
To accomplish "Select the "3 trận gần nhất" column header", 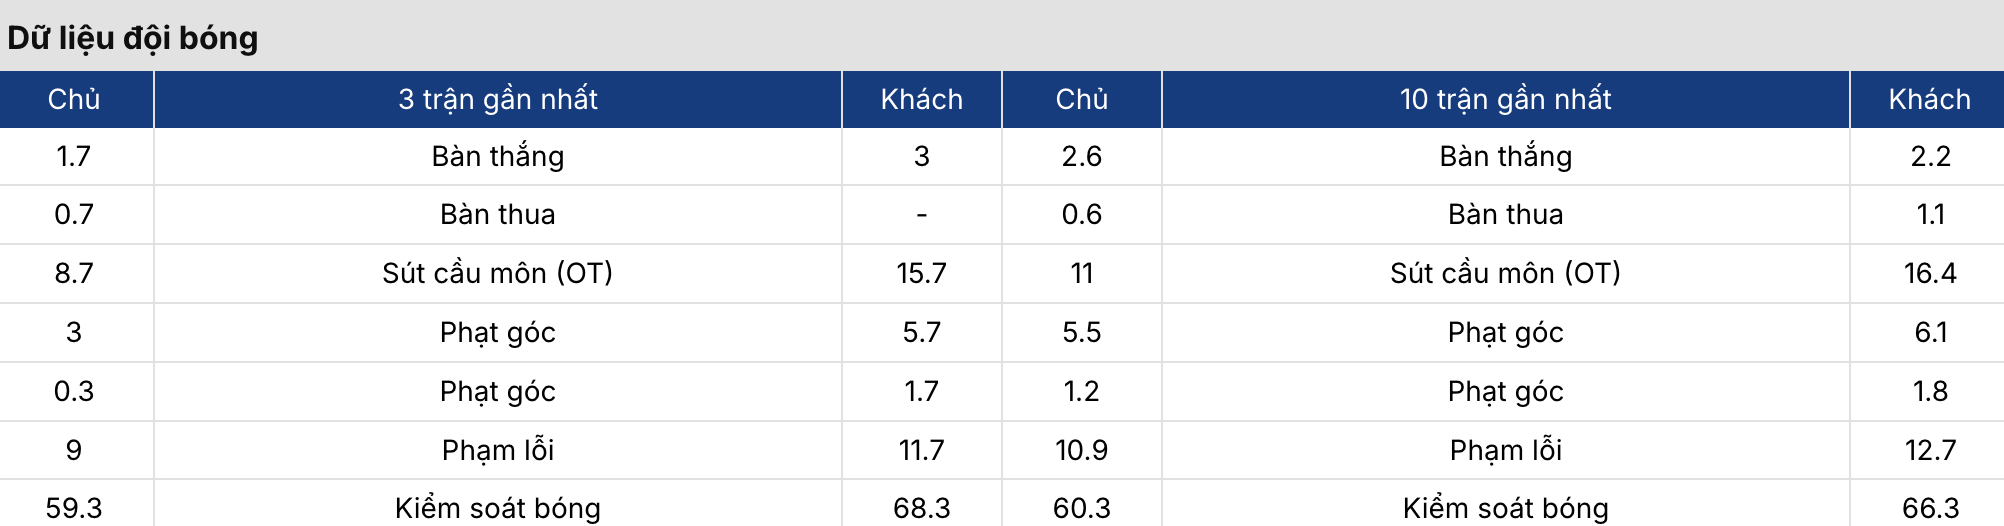I will point(497,99).
